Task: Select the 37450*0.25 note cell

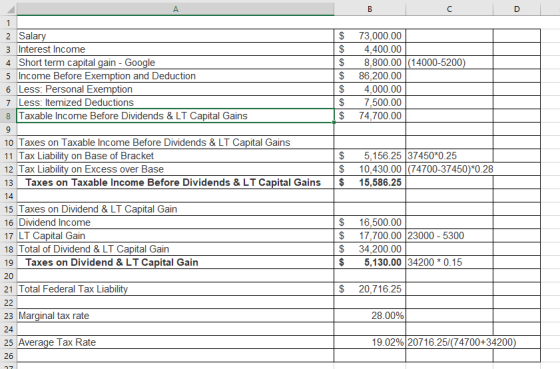Action: (x=449, y=156)
